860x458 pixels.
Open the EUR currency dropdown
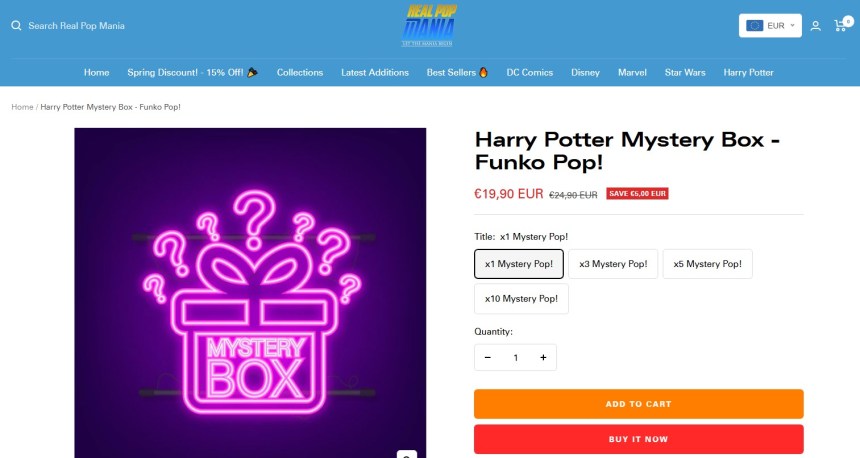pyautogui.click(x=770, y=26)
